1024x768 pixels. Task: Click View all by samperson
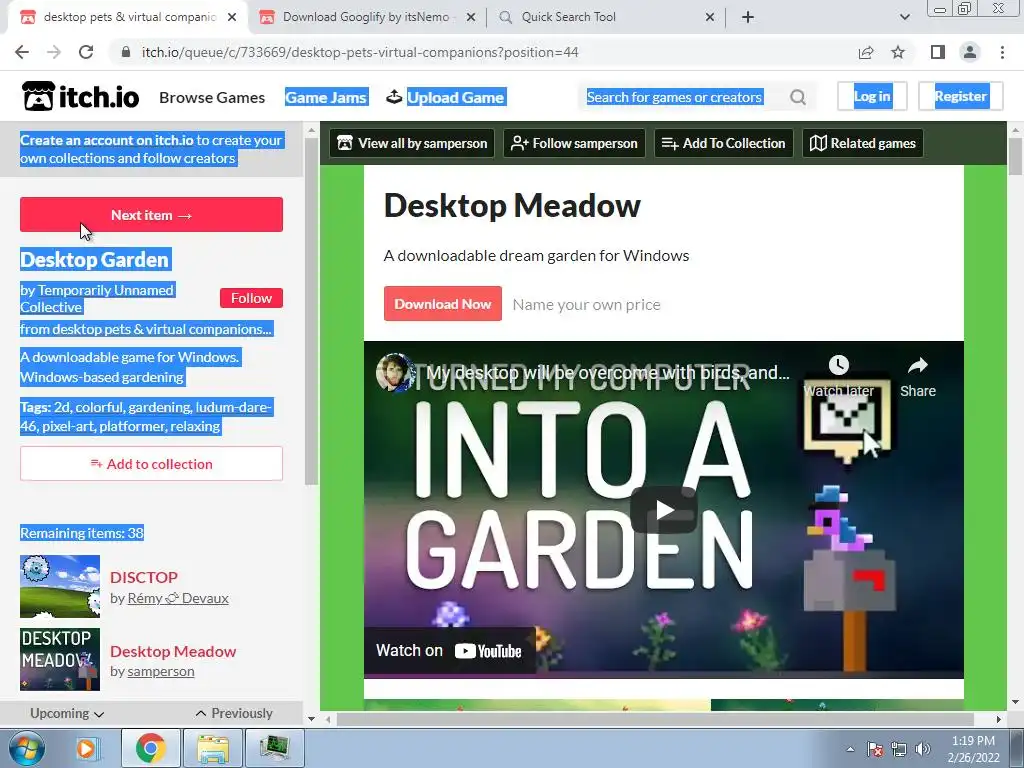[x=412, y=143]
